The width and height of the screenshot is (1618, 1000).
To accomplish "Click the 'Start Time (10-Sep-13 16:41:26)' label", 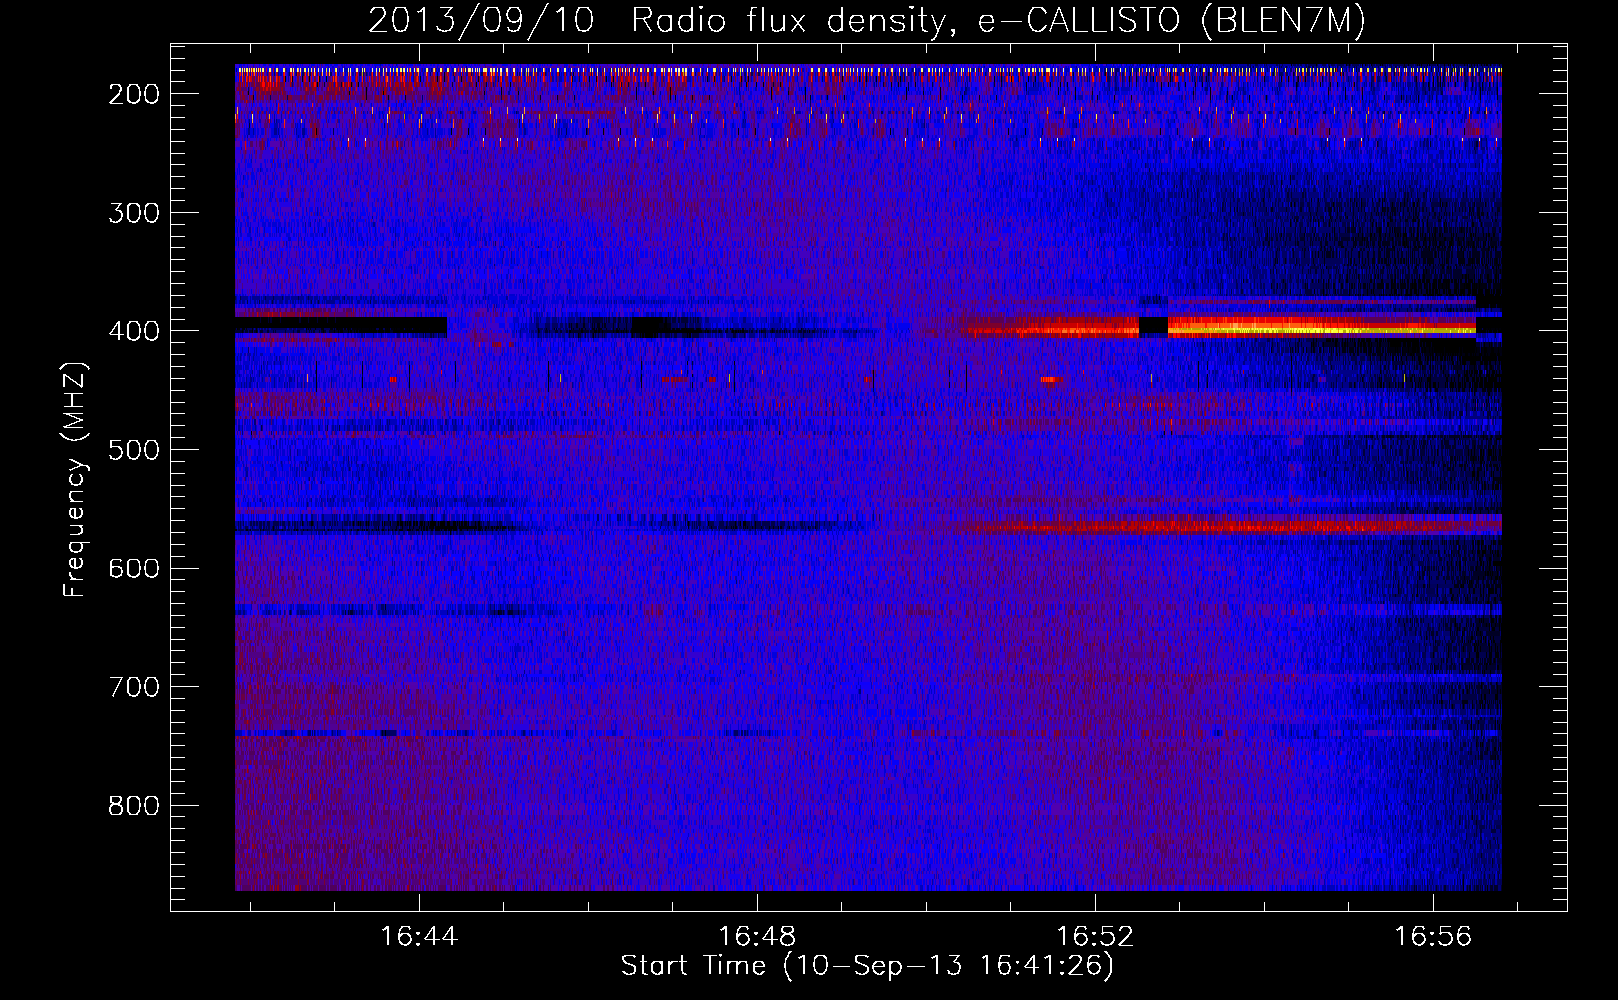I will (867, 965).
